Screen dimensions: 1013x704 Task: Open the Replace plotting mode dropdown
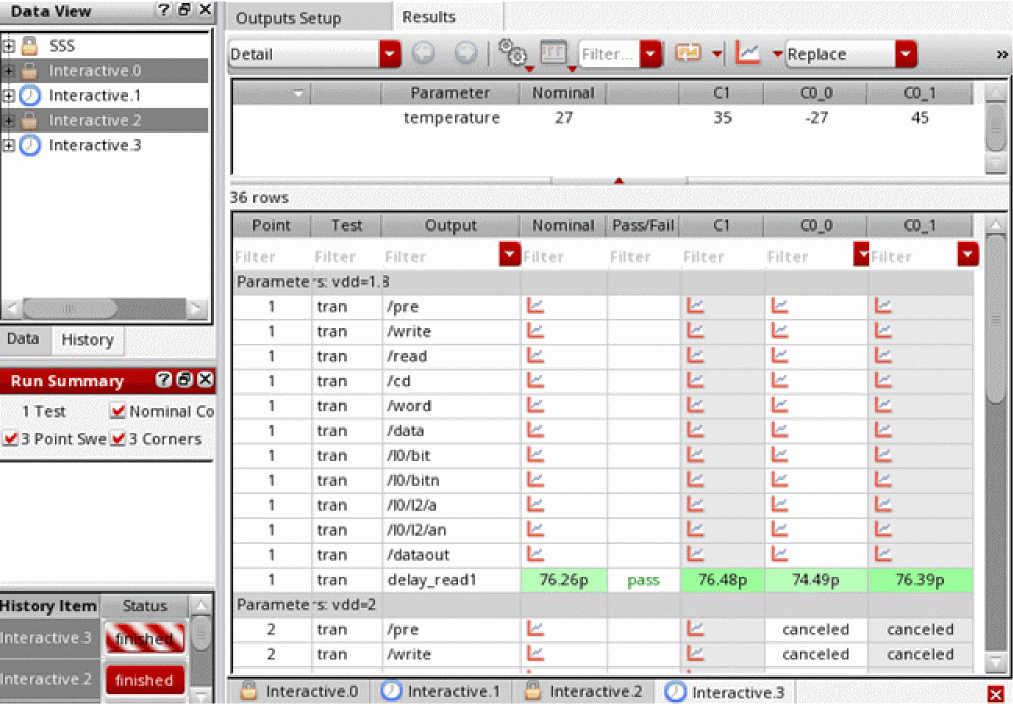point(906,55)
